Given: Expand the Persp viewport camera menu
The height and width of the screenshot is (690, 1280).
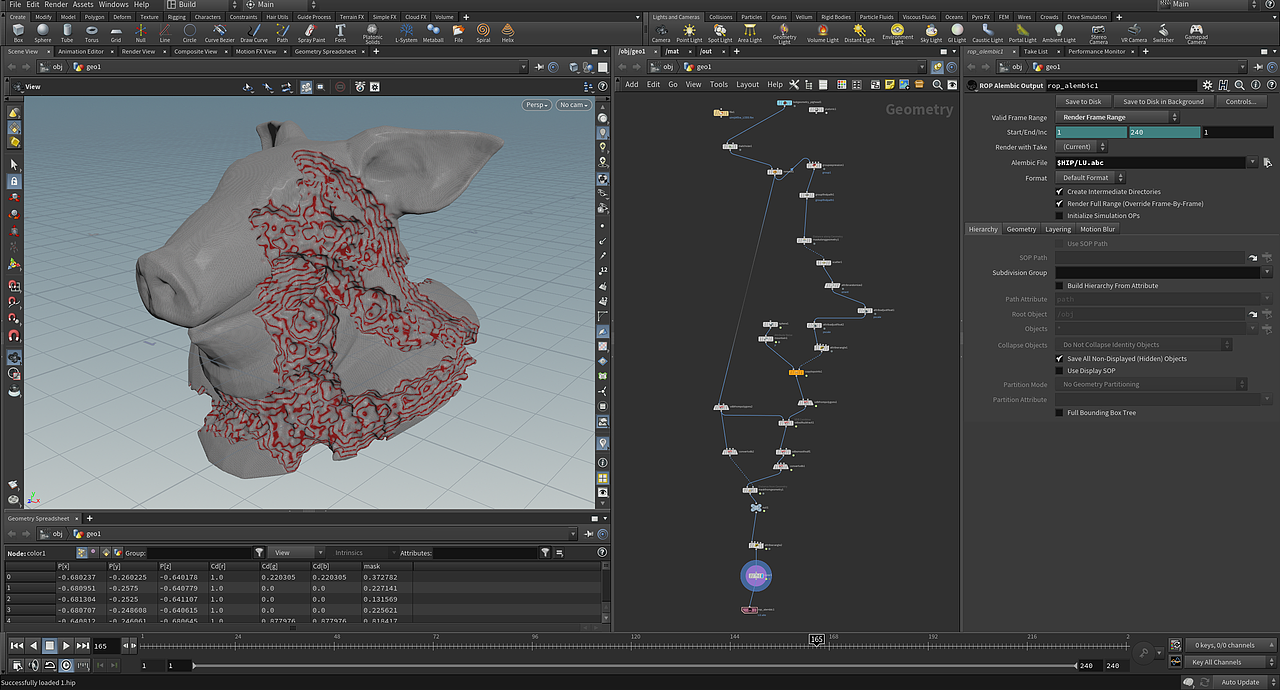Looking at the screenshot, I should pos(536,105).
